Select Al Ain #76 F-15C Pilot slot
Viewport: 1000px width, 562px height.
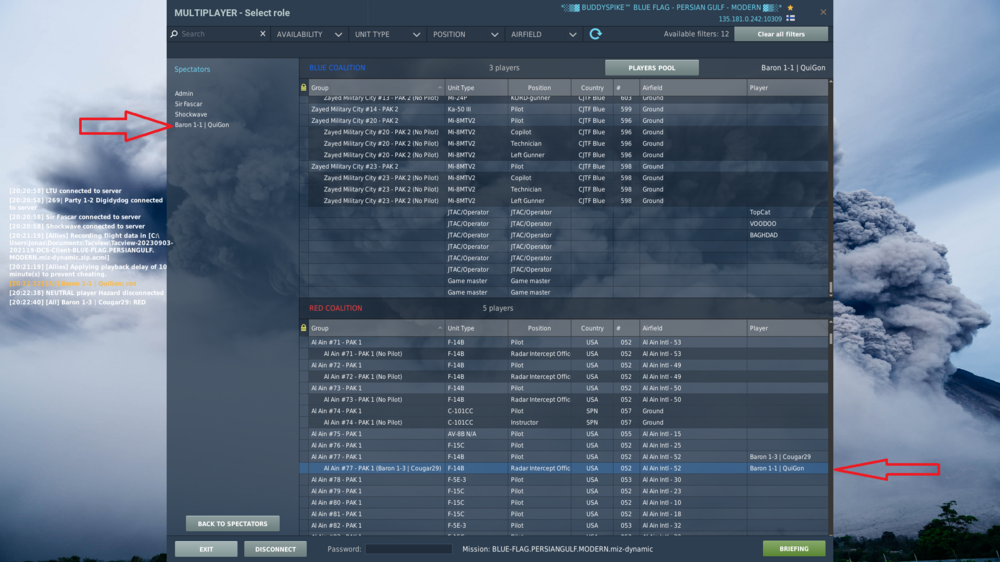(564, 445)
